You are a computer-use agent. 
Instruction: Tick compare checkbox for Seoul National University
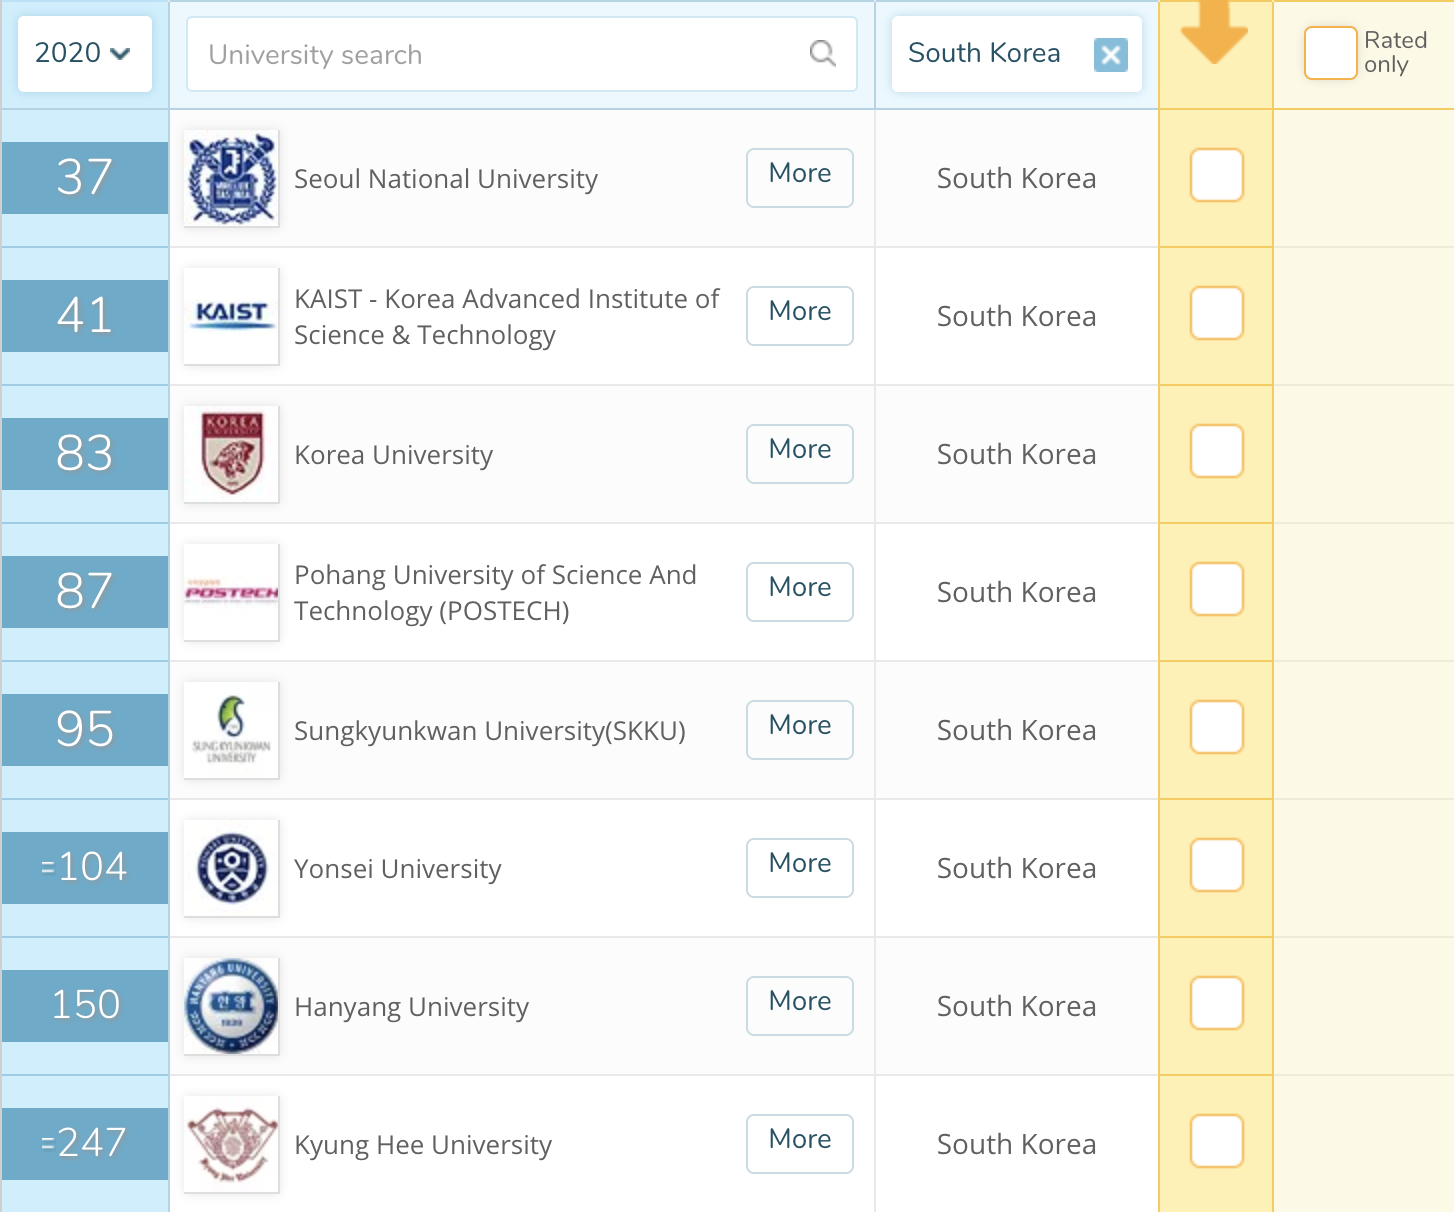[x=1217, y=175]
